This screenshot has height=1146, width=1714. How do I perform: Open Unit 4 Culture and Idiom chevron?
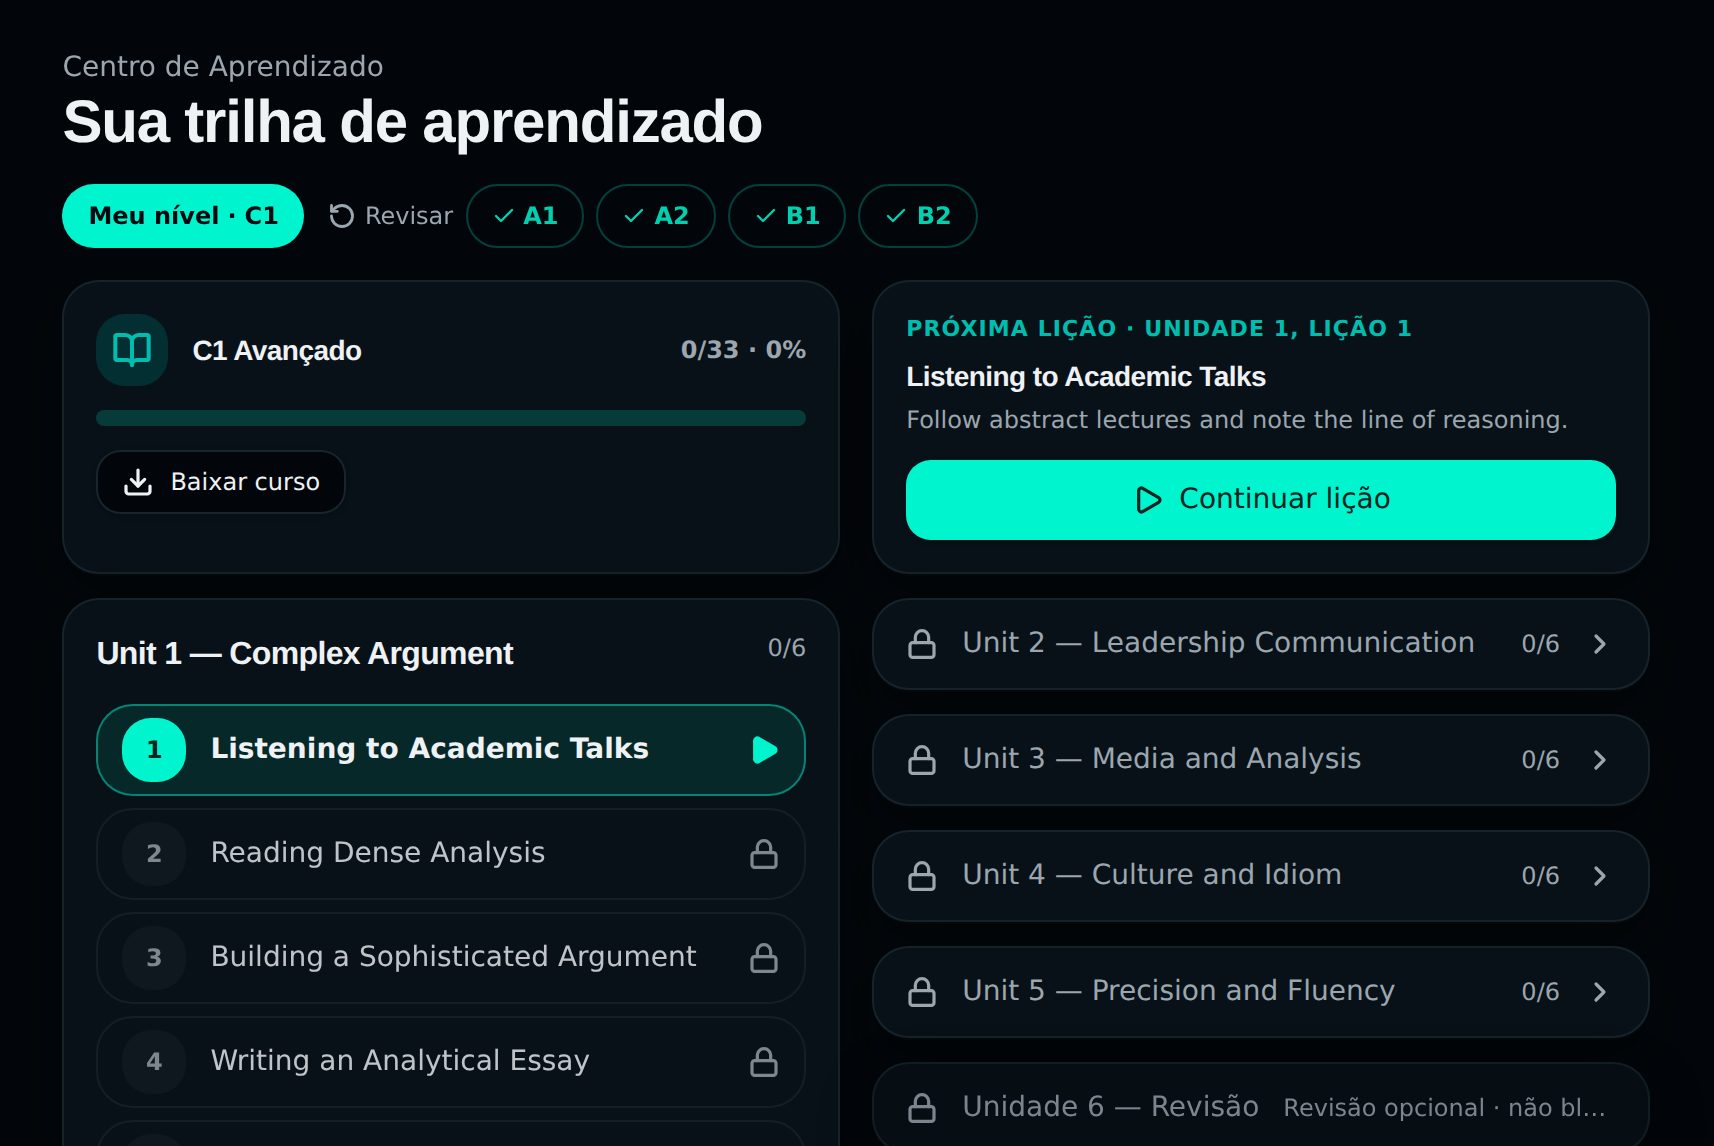coord(1600,876)
